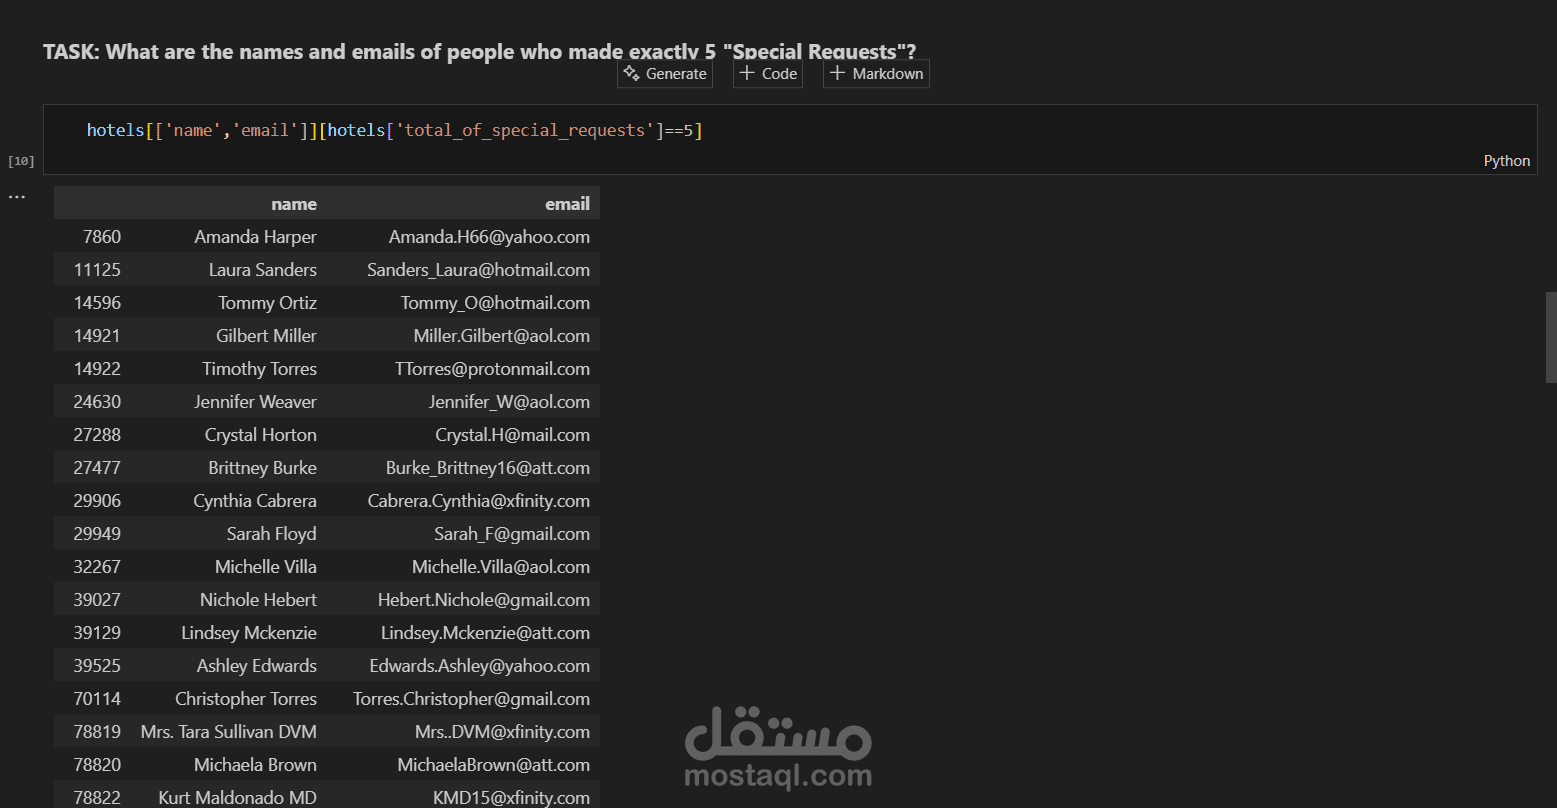Viewport: 1557px width, 808px height.
Task: Click the TASK markdown heading text
Action: (480, 51)
